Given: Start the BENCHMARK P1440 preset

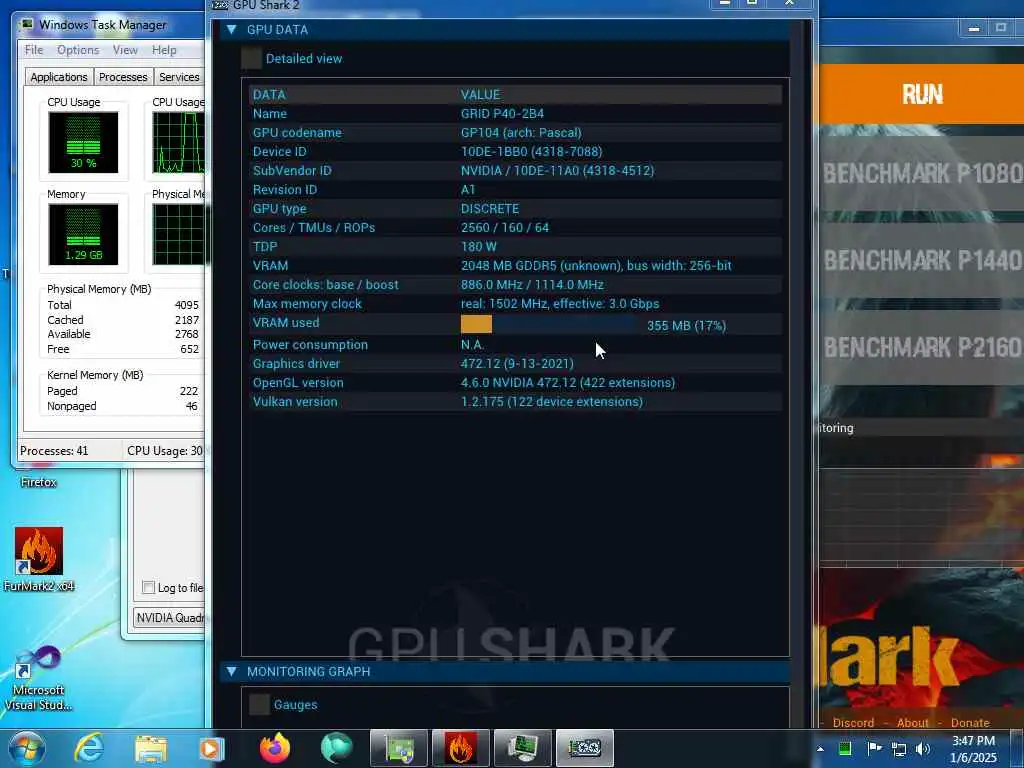Looking at the screenshot, I should click(922, 261).
